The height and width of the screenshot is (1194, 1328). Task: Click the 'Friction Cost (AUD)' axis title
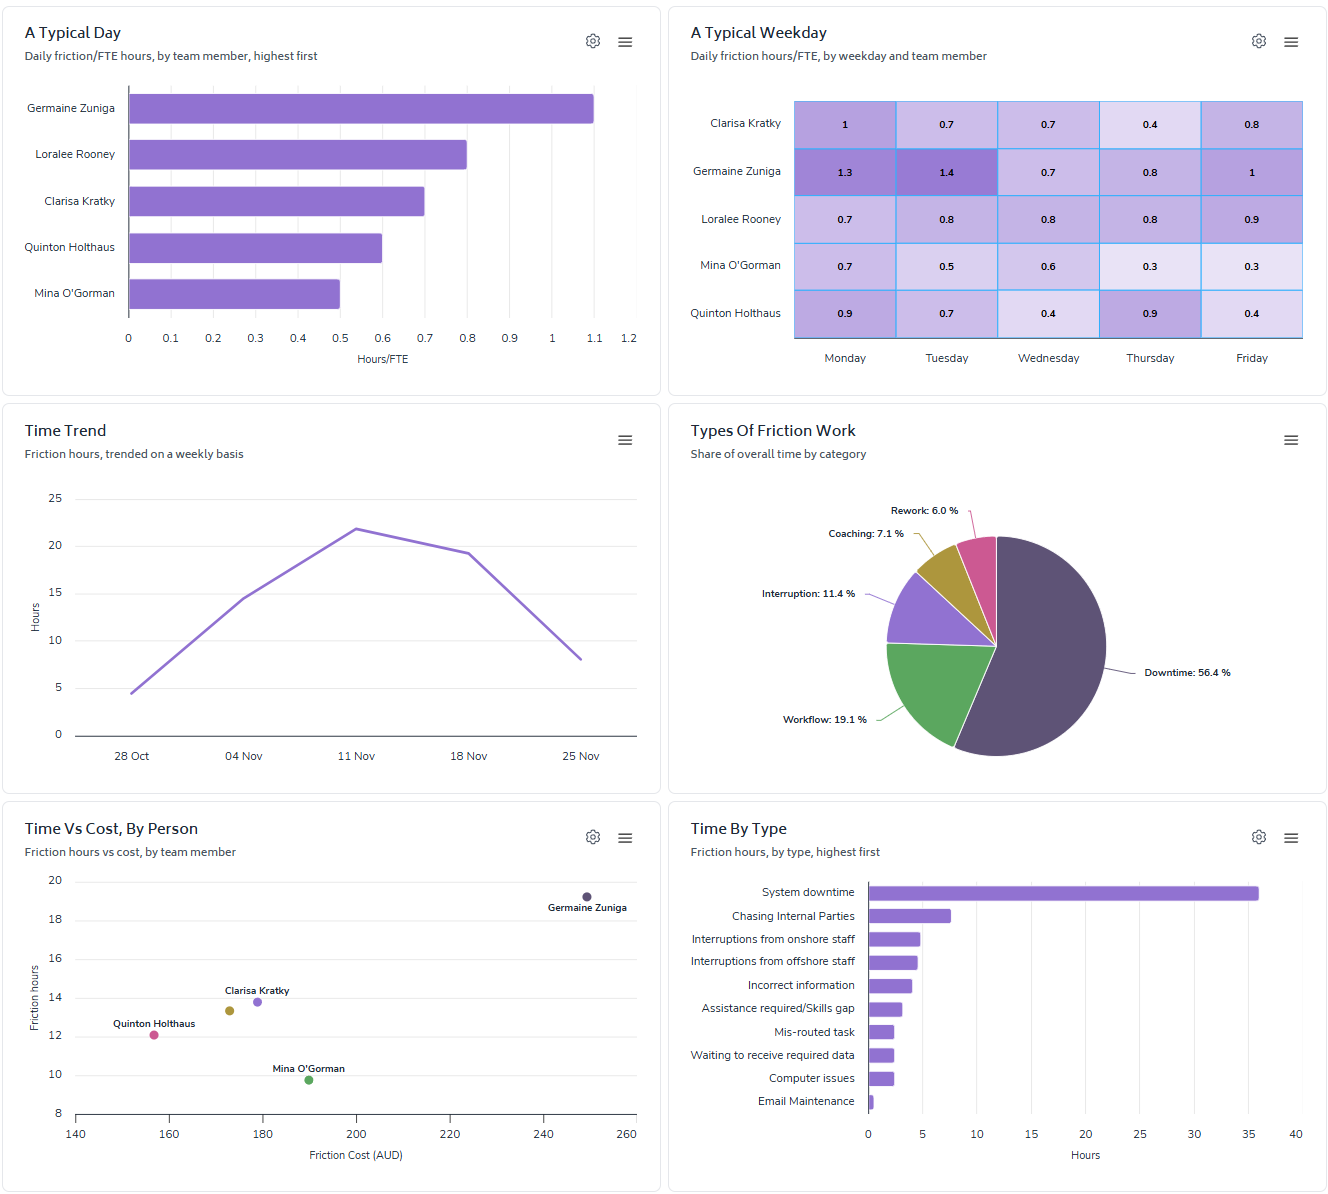pos(356,1155)
